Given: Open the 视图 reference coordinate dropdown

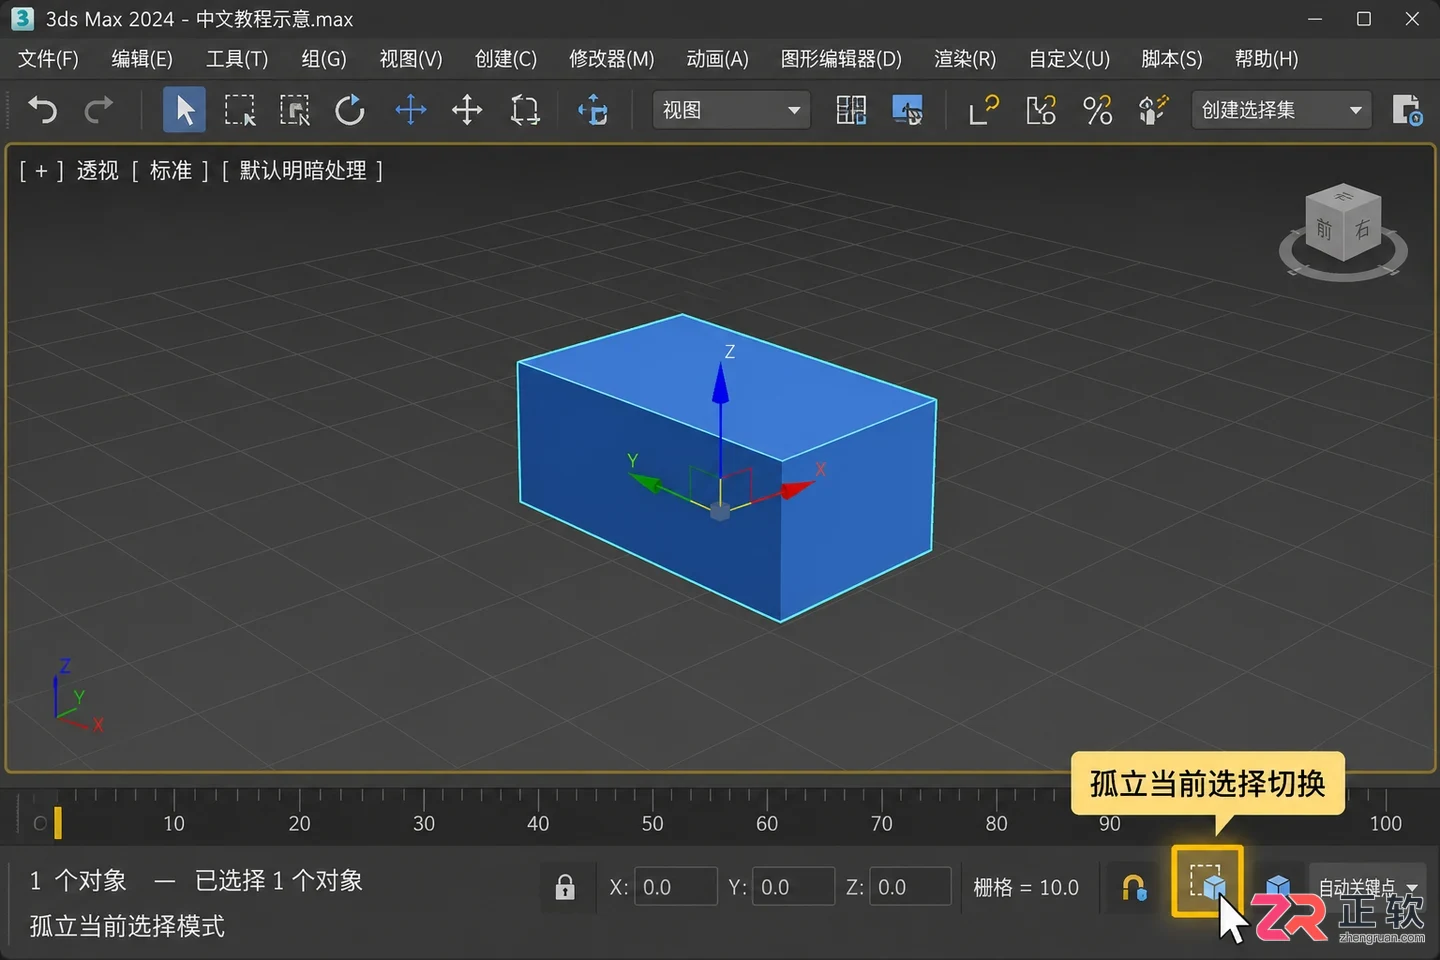Looking at the screenshot, I should [x=731, y=110].
